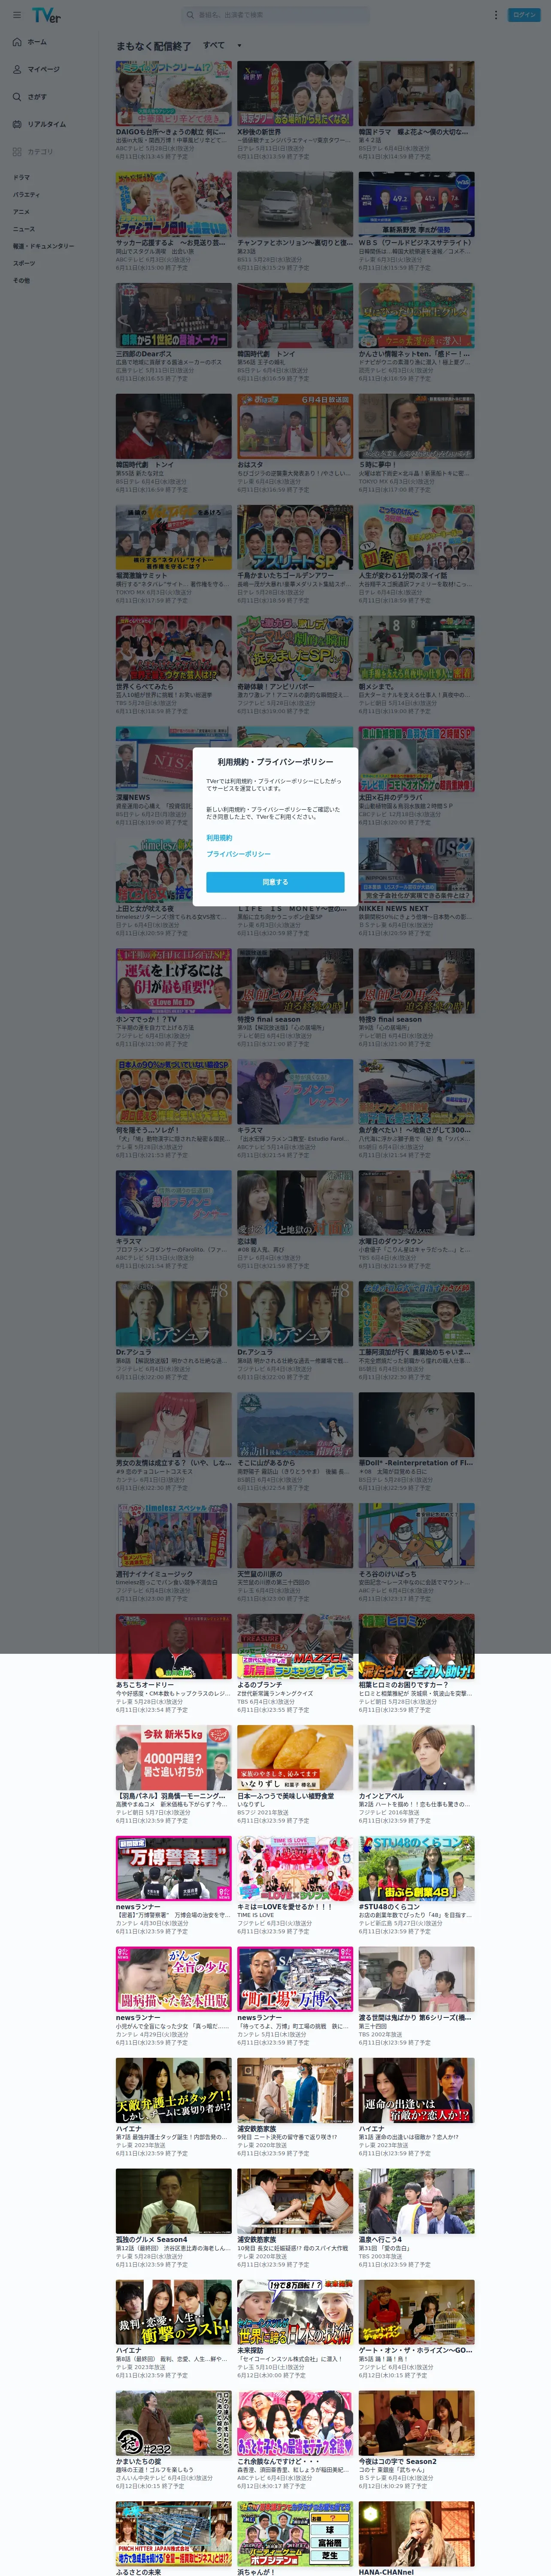
Task: Open DAIGOも台所 video thumbnail
Action: click(174, 93)
